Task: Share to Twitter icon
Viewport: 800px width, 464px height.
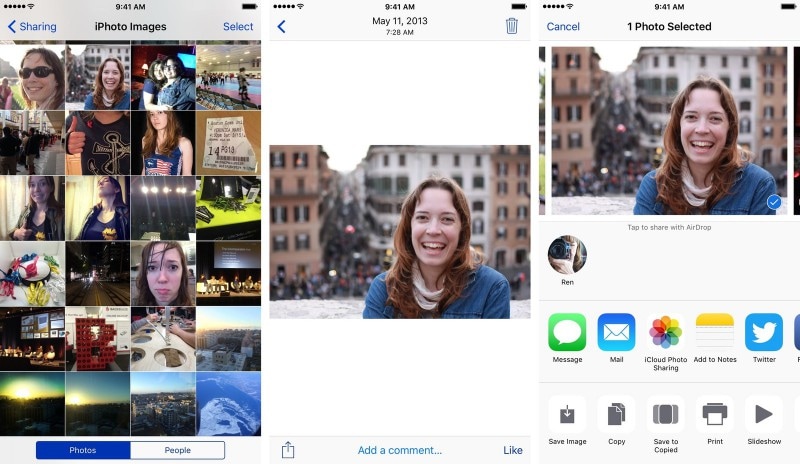Action: (764, 332)
